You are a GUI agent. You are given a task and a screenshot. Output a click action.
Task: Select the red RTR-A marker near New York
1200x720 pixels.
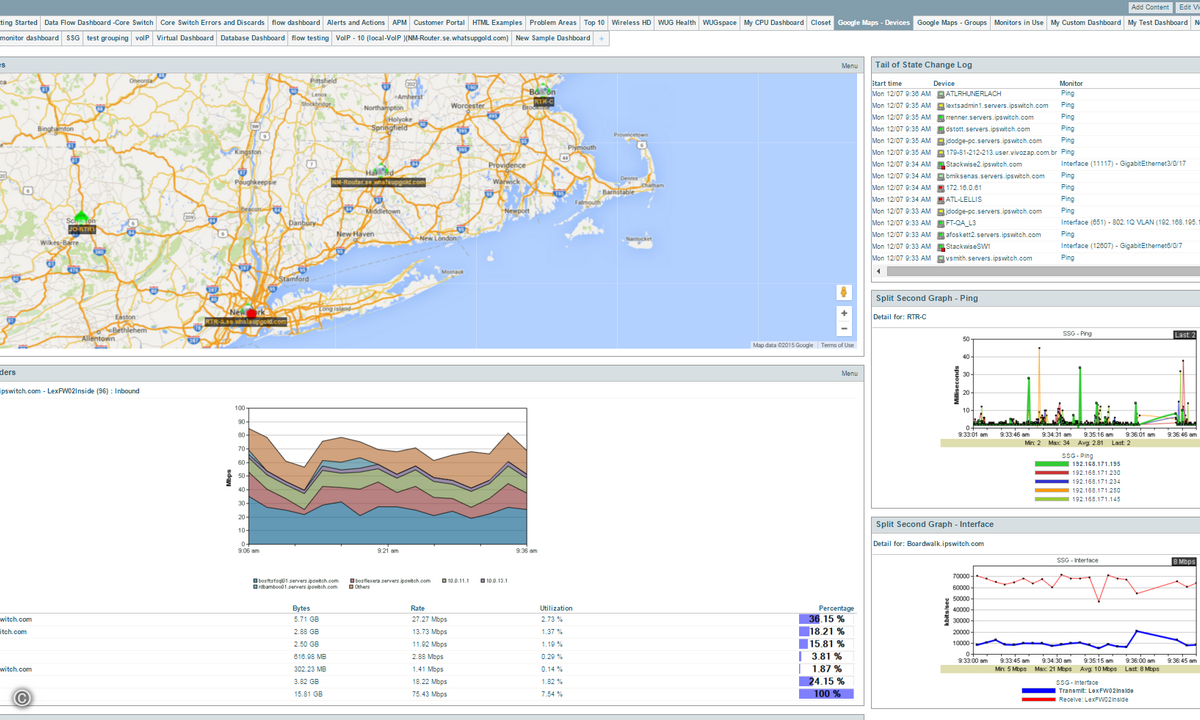click(252, 313)
